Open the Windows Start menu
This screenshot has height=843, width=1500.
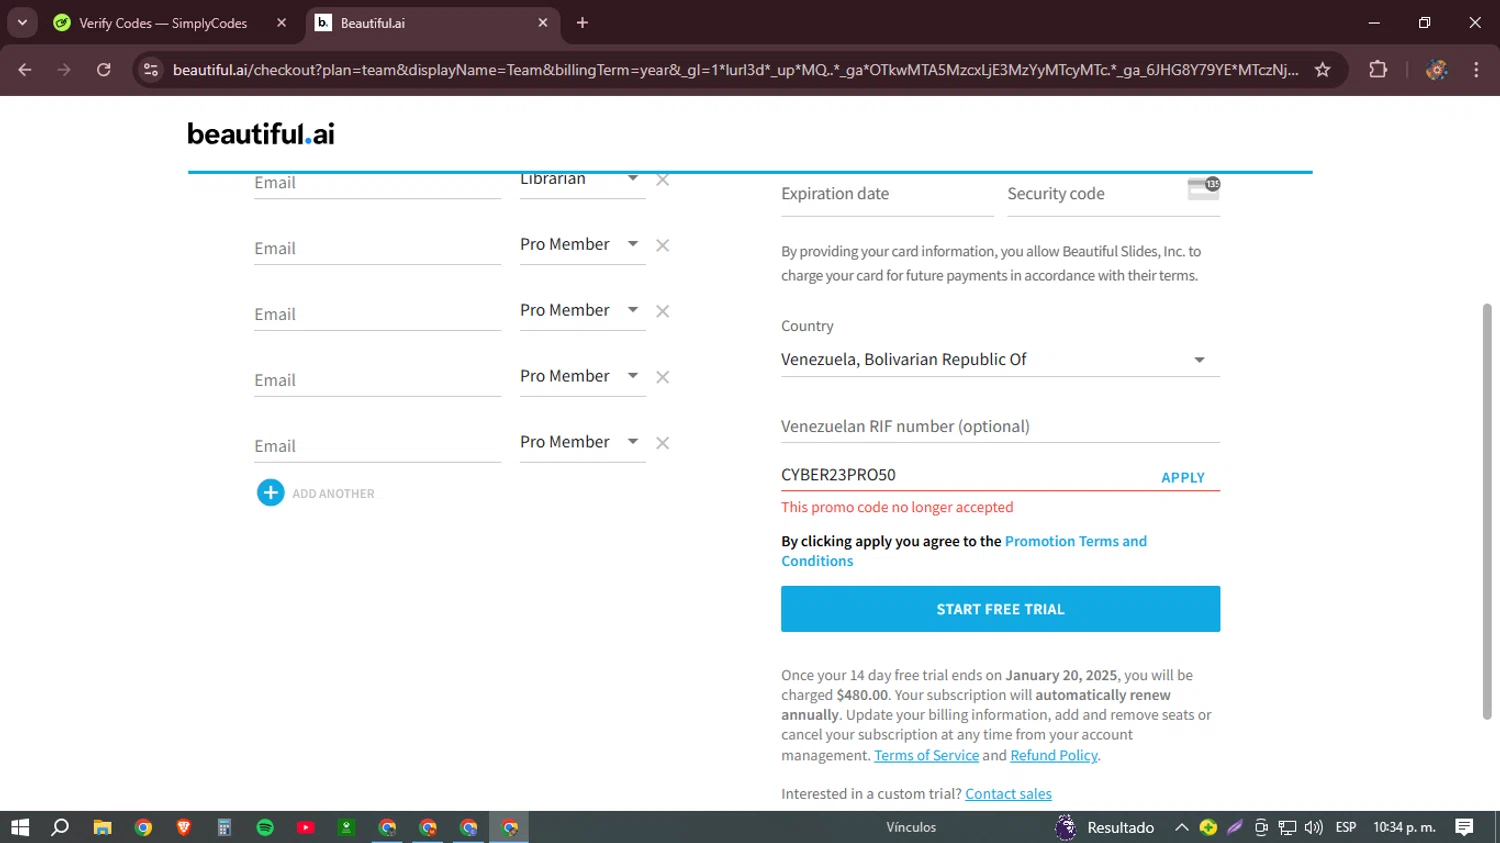pos(20,827)
